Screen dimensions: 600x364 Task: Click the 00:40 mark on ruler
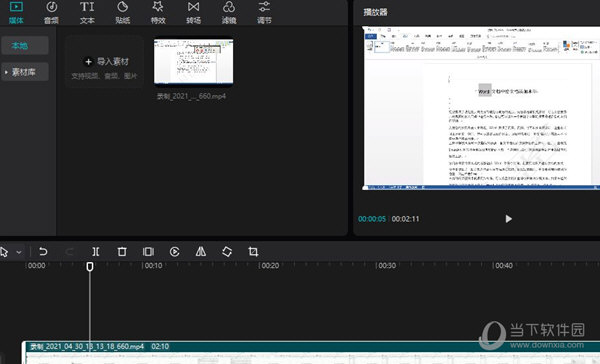pyautogui.click(x=504, y=266)
